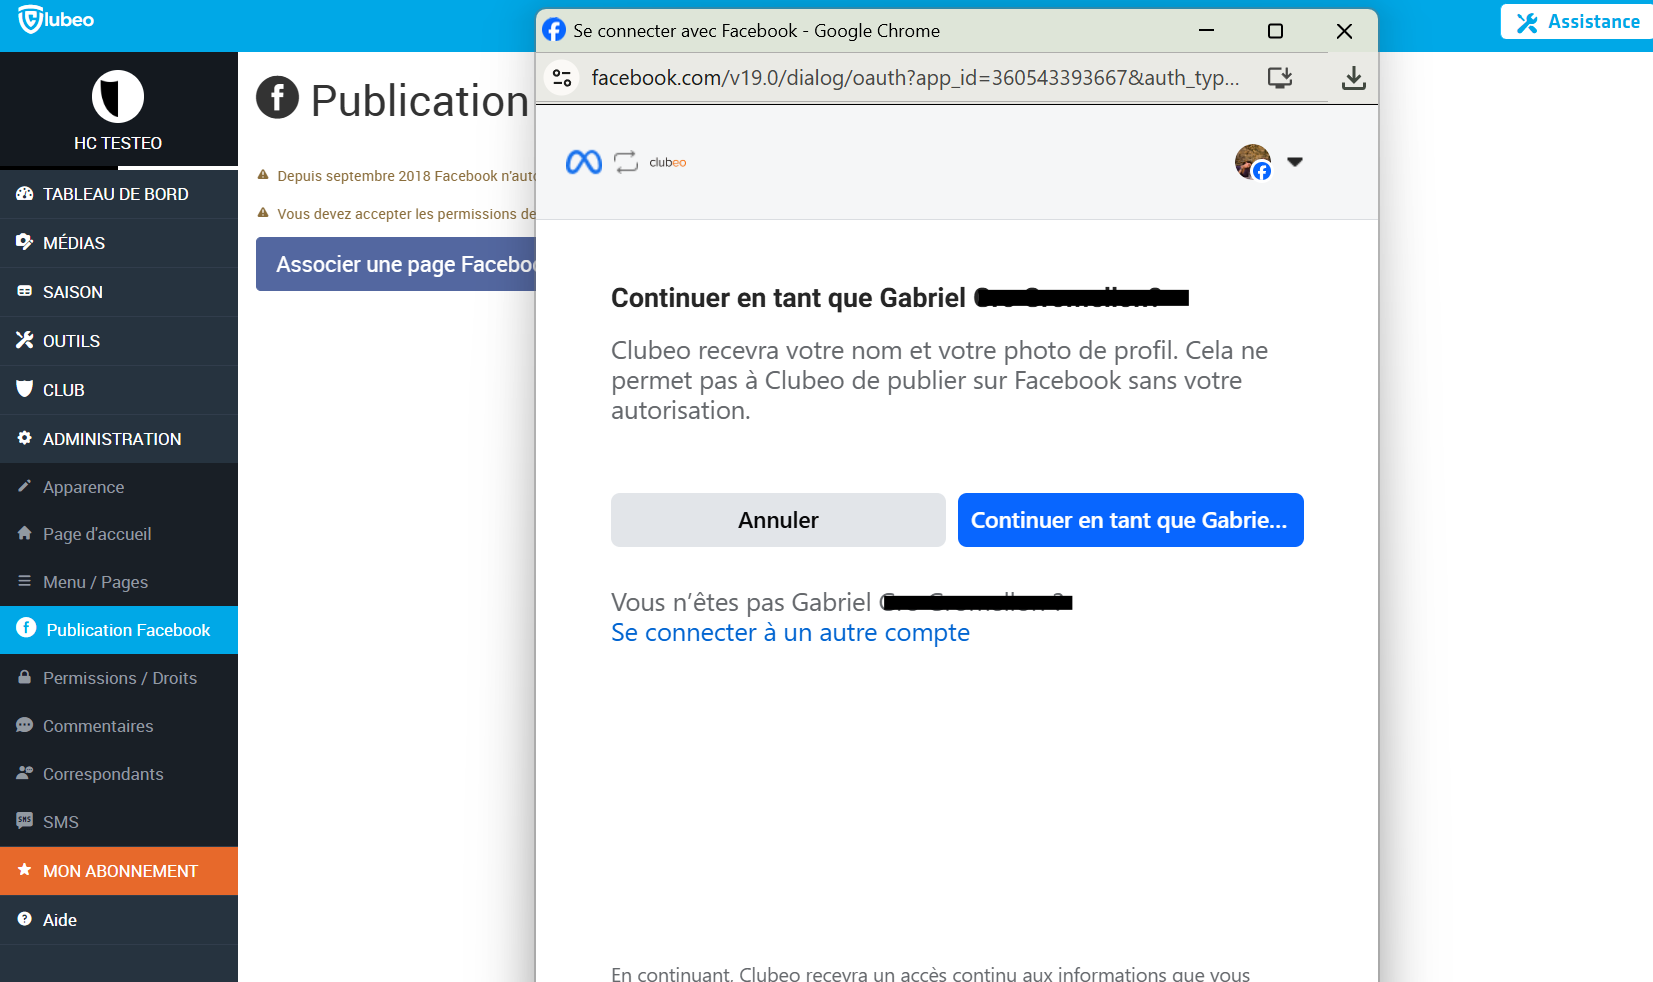The width and height of the screenshot is (1653, 982).
Task: Click the install app icon in popup address bar
Action: pyautogui.click(x=1280, y=78)
